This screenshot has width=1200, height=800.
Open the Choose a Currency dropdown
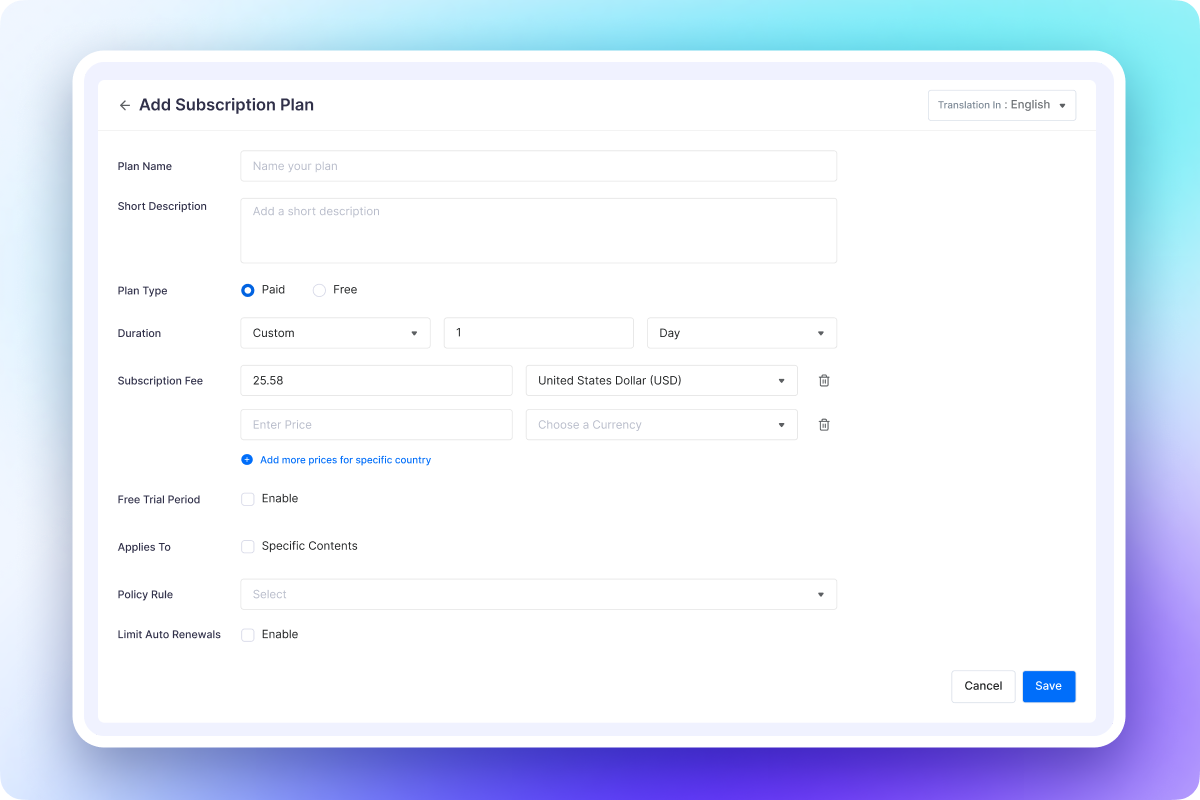(x=662, y=424)
